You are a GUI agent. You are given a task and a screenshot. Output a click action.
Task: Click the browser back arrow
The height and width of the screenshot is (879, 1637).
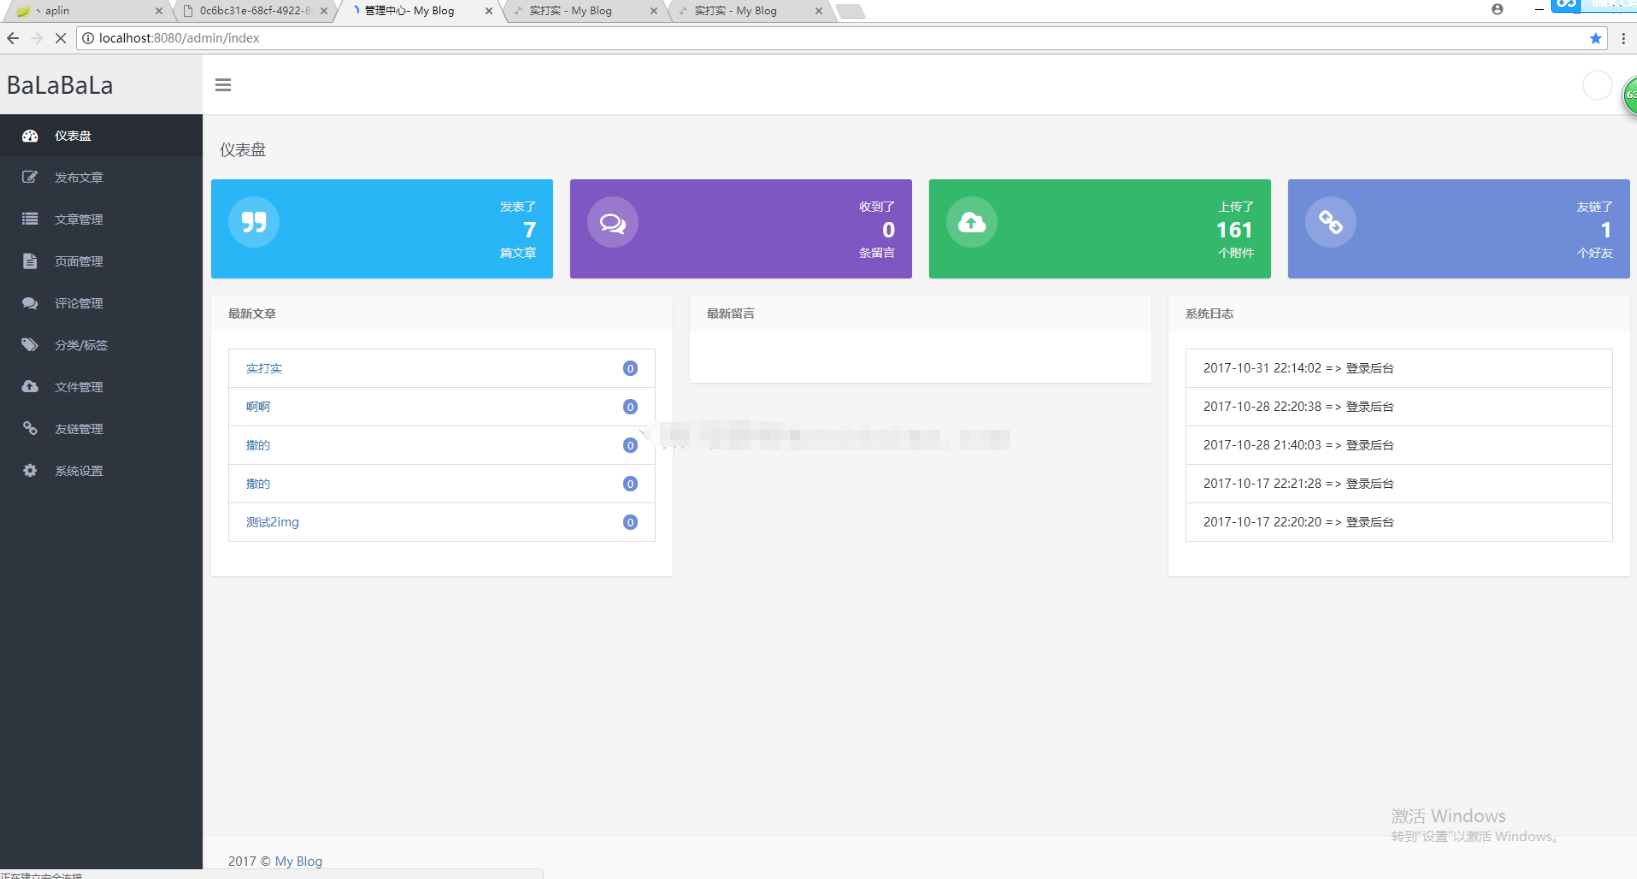13,38
